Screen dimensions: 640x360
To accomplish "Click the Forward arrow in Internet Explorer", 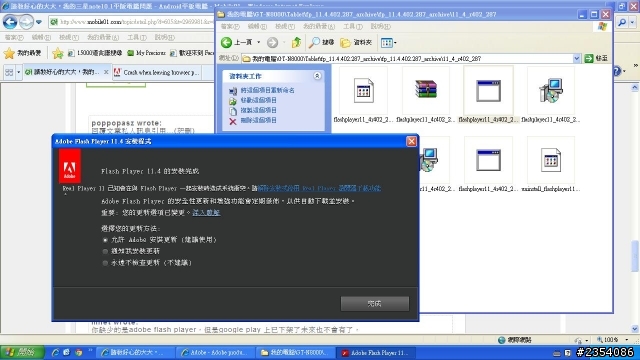I will click(27, 22).
